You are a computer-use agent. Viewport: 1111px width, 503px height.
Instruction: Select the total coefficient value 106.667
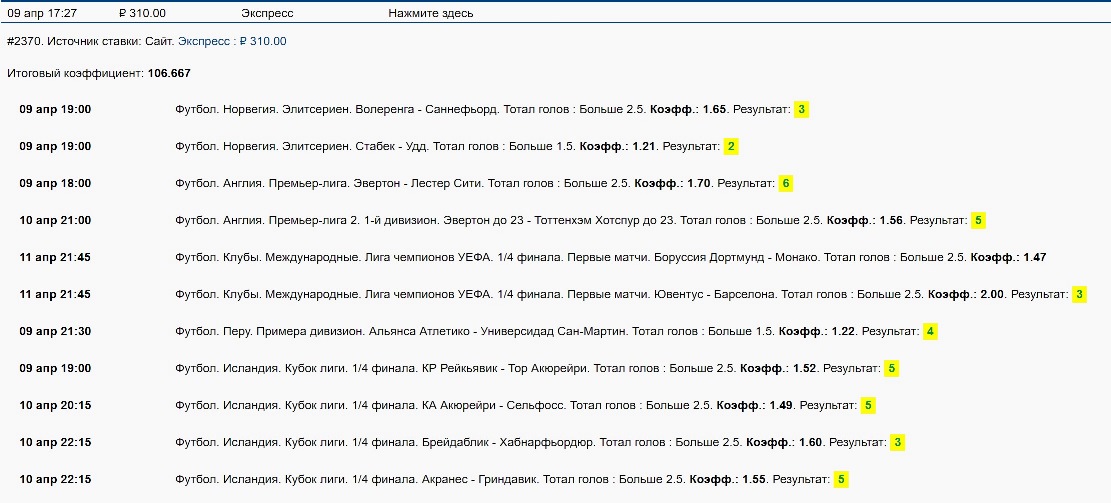169,74
